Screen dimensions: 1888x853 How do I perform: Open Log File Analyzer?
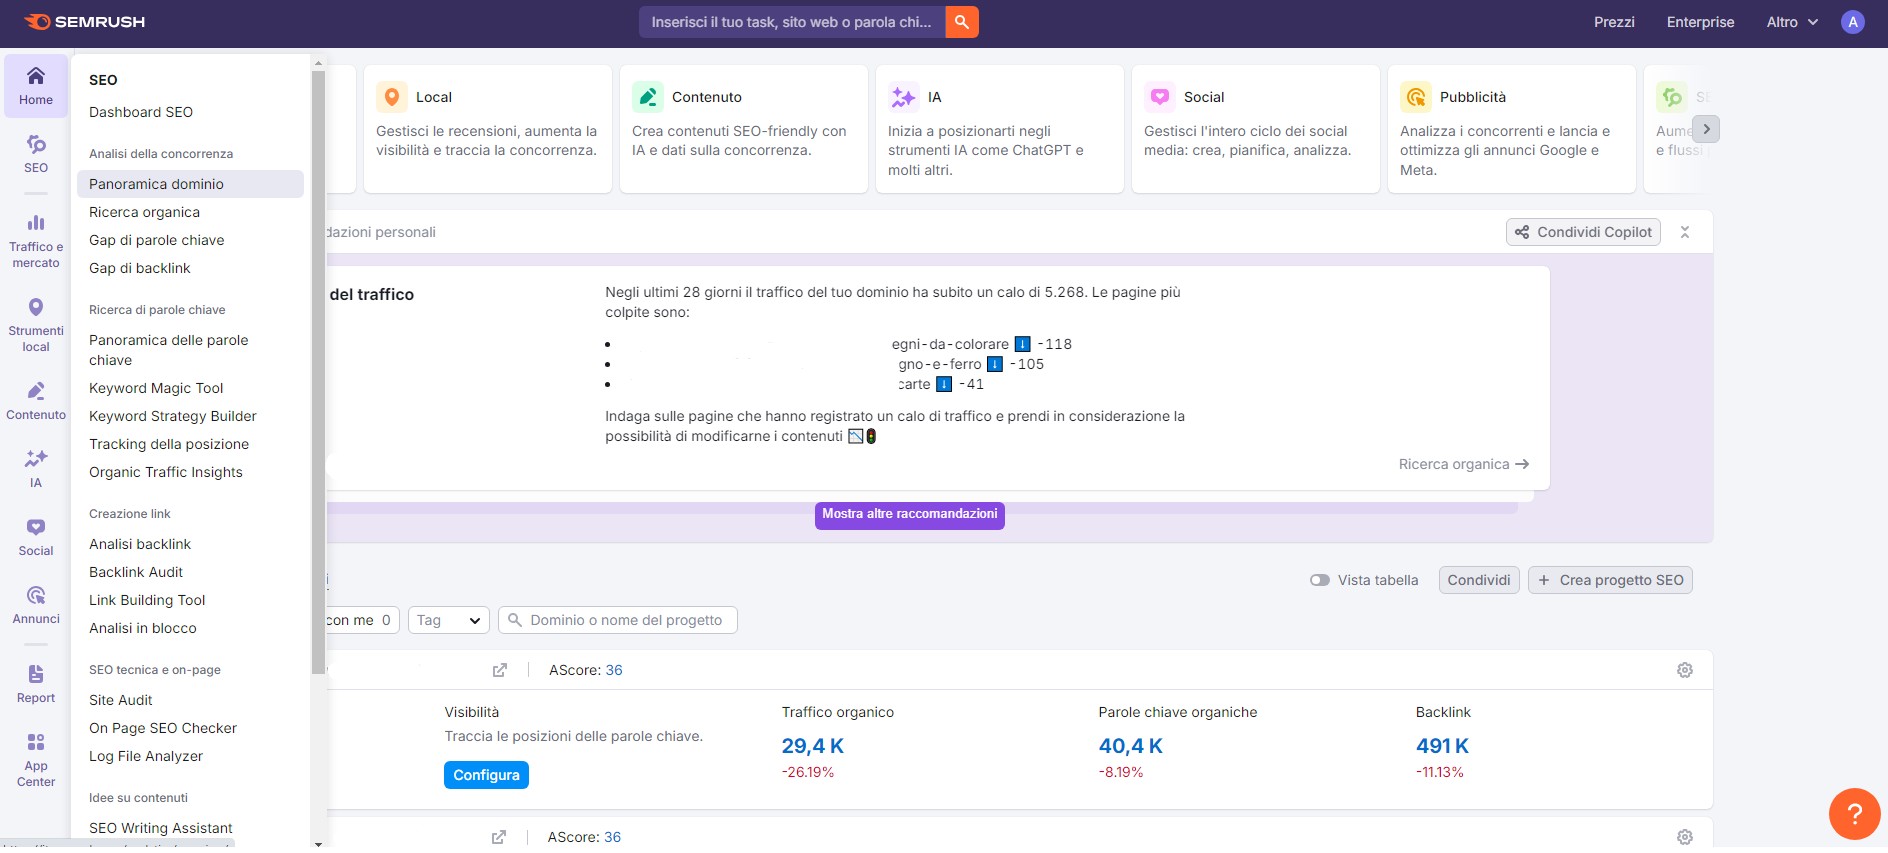146,756
